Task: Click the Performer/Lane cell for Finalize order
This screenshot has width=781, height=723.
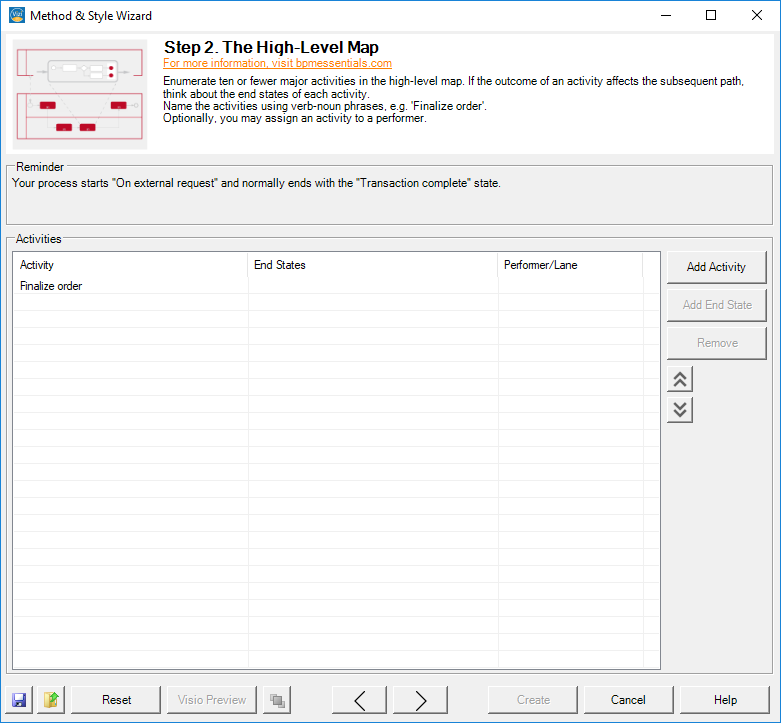Action: (x=570, y=286)
